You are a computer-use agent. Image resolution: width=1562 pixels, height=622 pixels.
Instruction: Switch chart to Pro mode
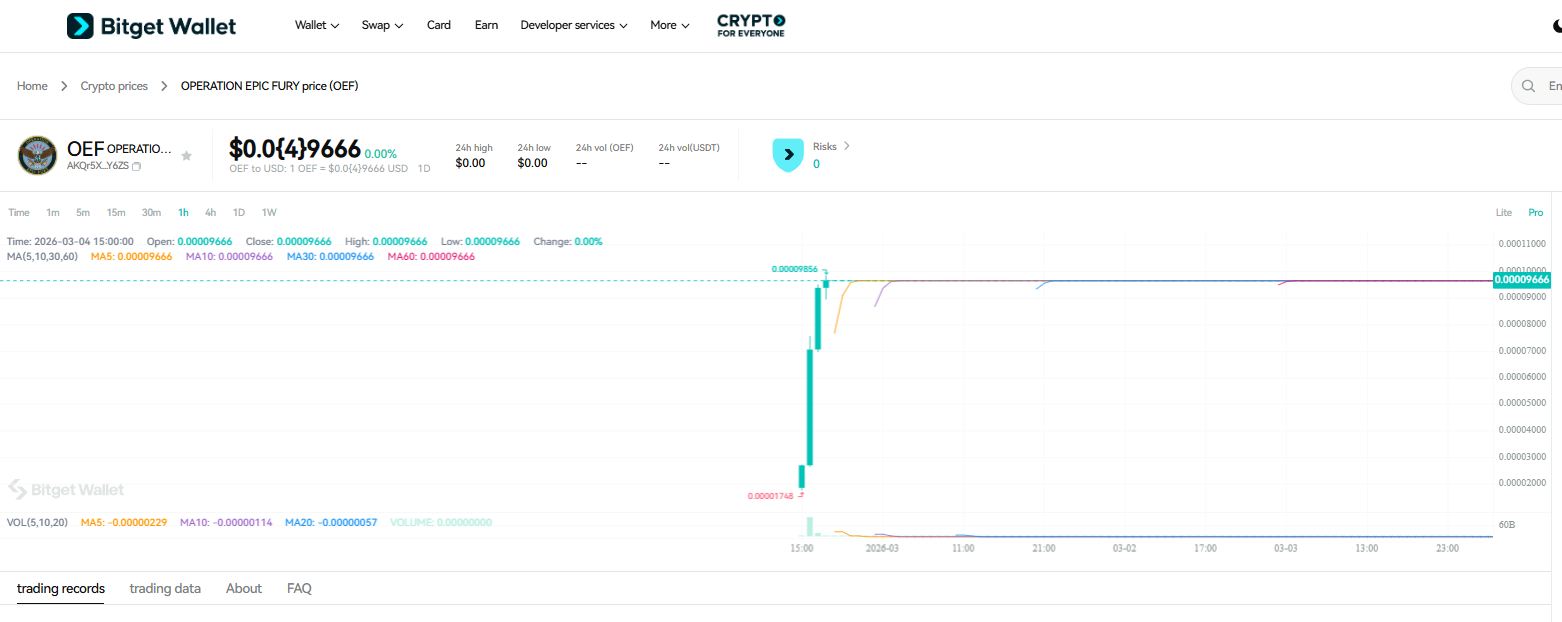[x=1535, y=212]
